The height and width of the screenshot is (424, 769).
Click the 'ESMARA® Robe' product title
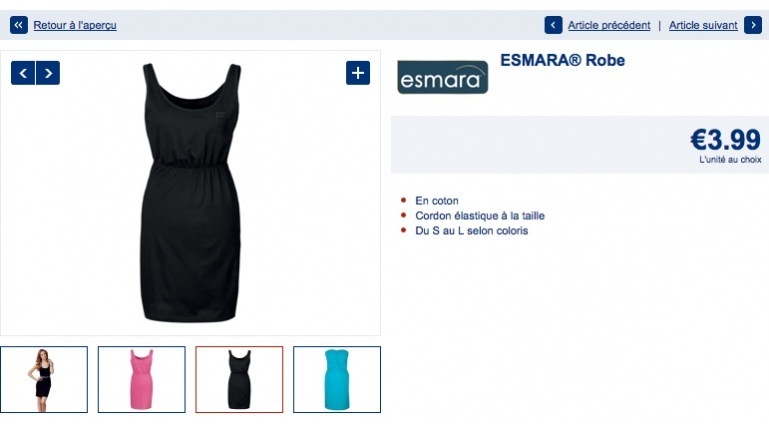pos(563,60)
